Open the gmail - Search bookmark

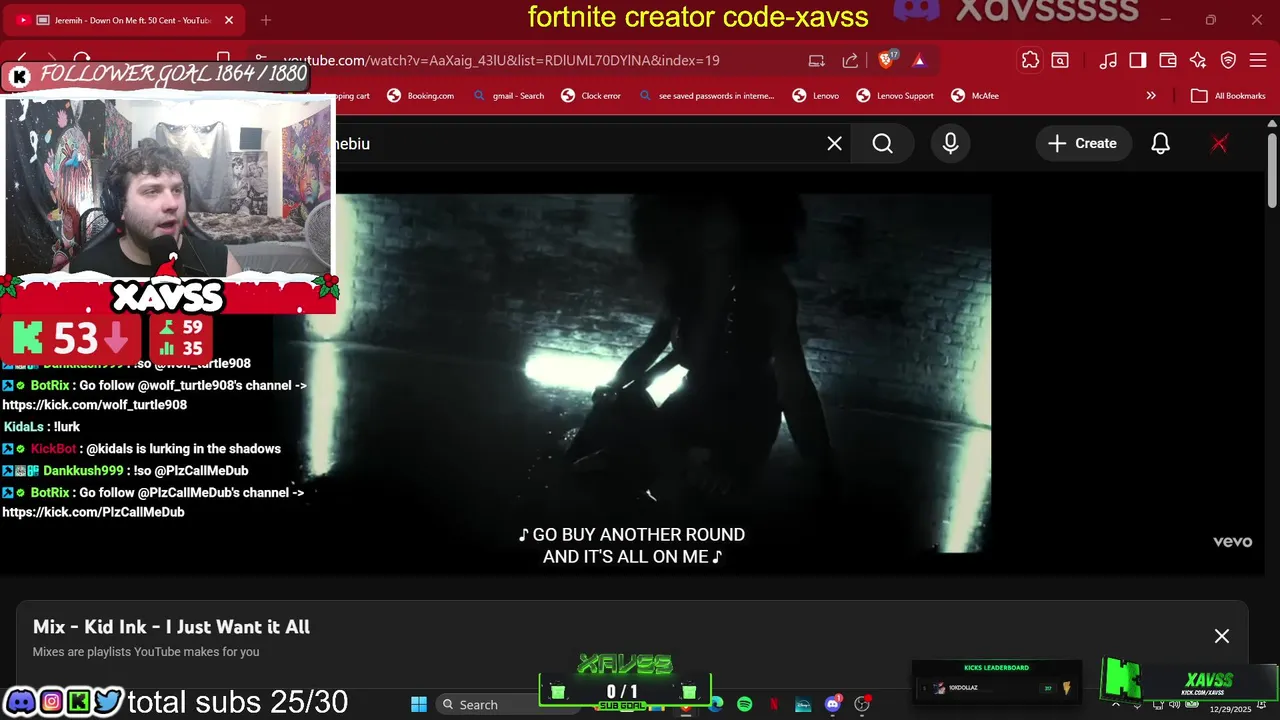(x=509, y=96)
